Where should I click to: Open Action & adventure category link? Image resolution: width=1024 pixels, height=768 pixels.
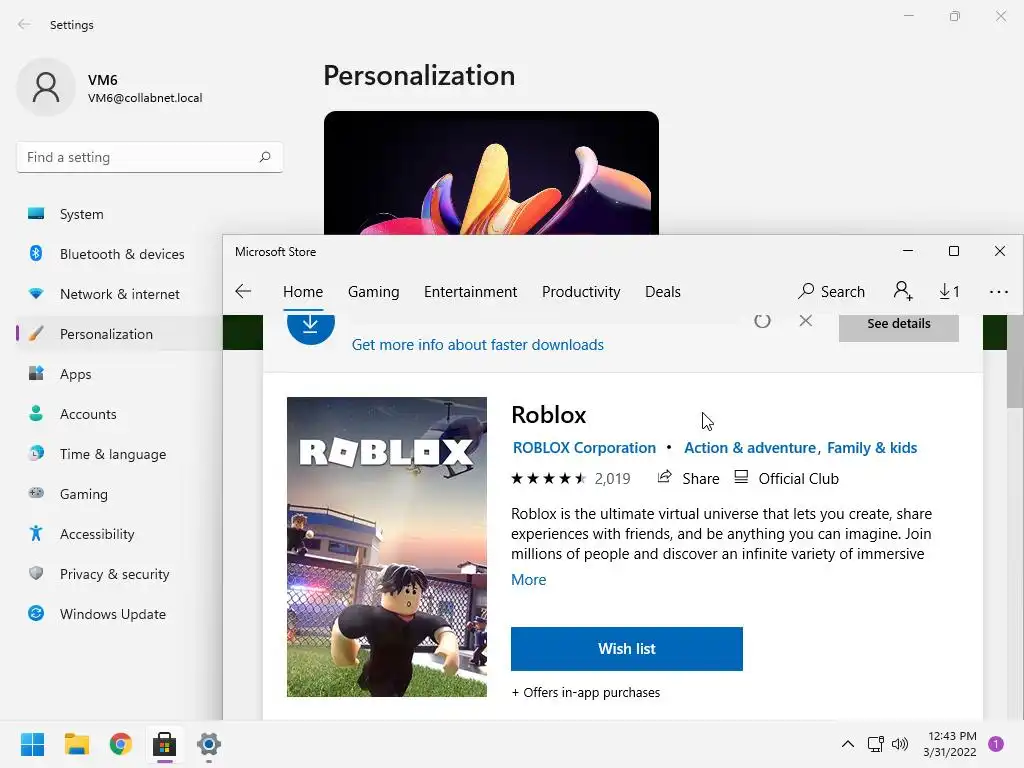[750, 448]
